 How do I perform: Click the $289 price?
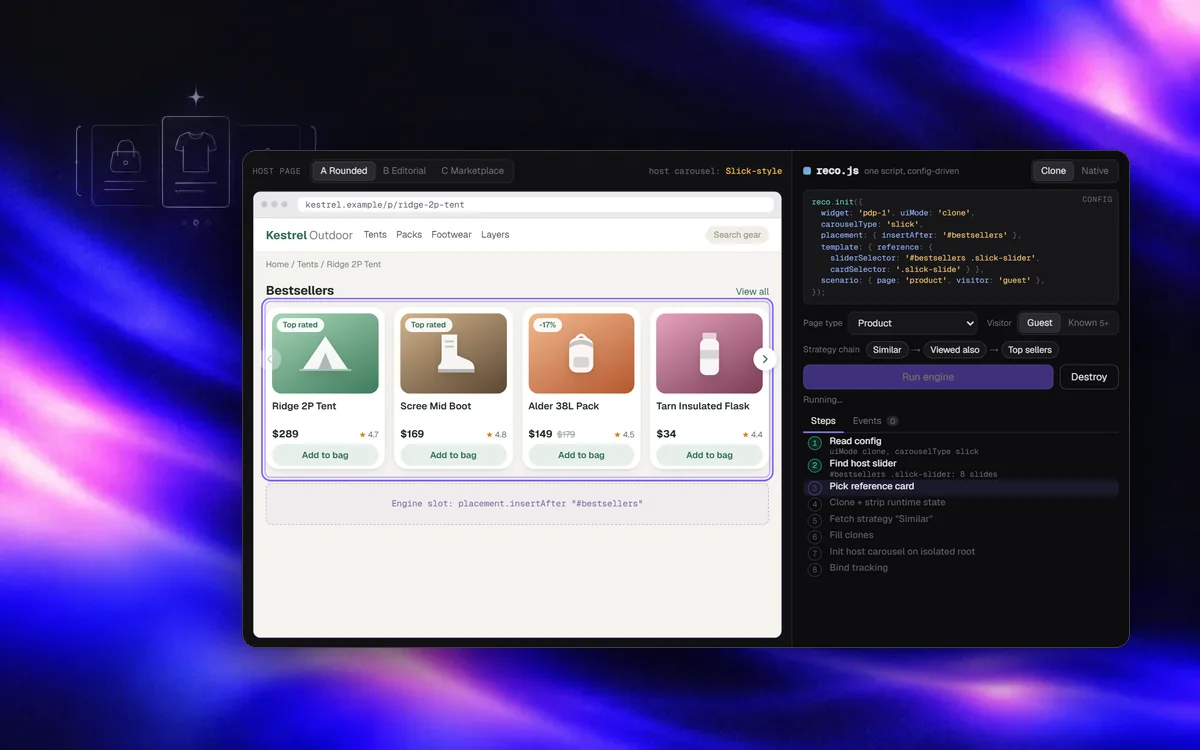point(285,434)
